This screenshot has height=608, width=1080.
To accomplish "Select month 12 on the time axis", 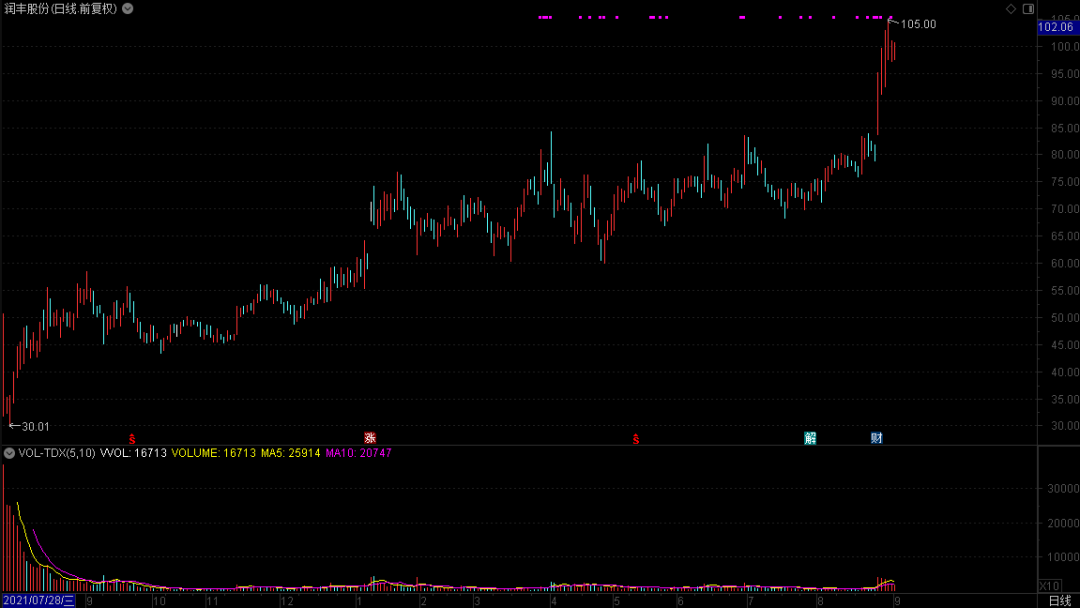I will click(x=287, y=601).
